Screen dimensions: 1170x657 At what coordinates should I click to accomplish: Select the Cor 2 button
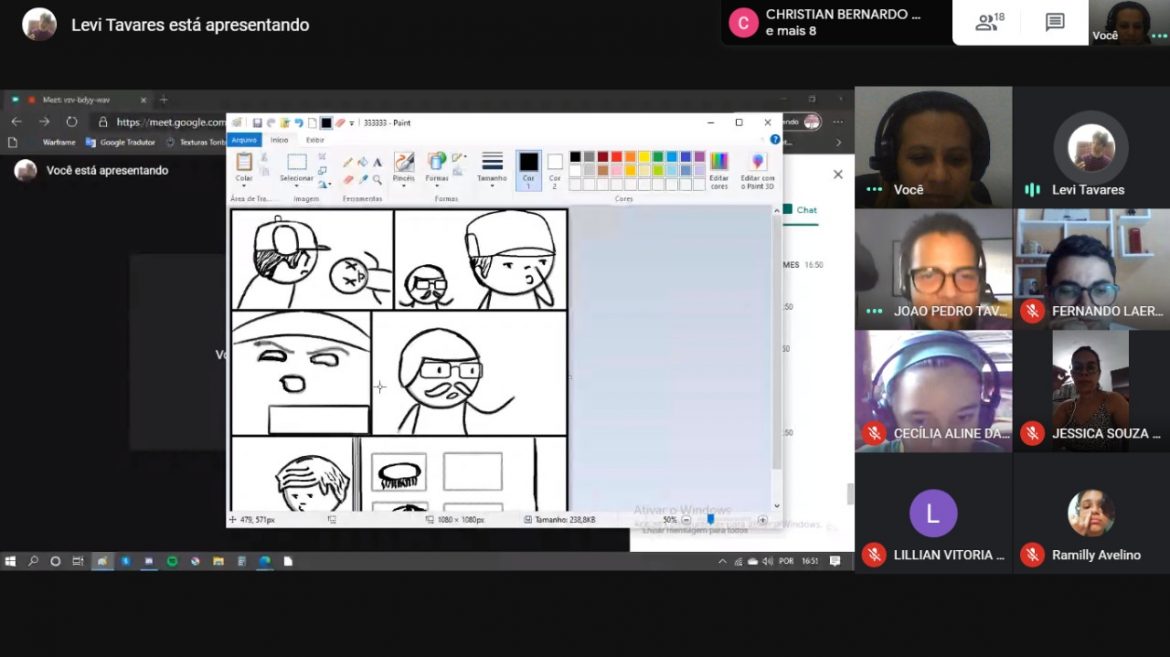click(x=554, y=169)
